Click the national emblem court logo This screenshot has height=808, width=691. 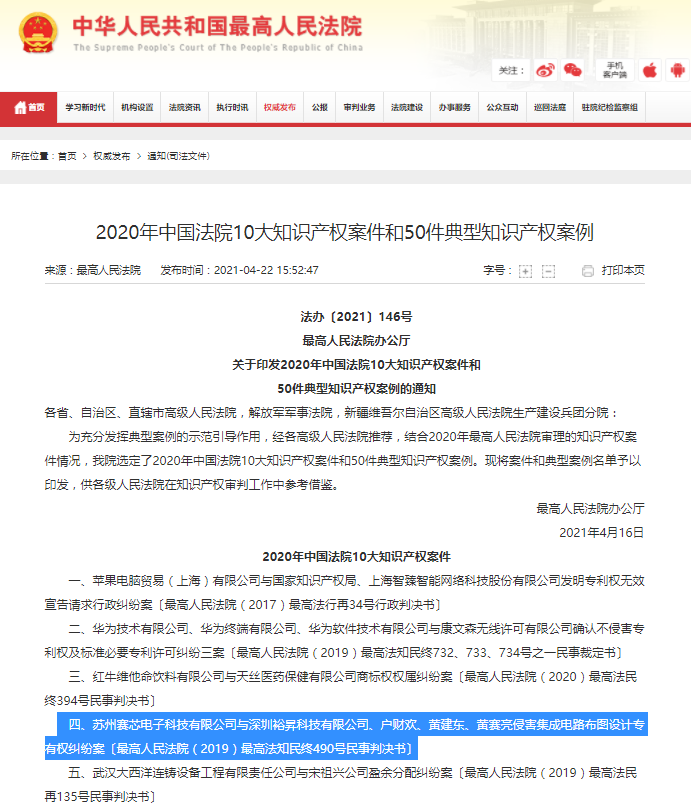37,32
